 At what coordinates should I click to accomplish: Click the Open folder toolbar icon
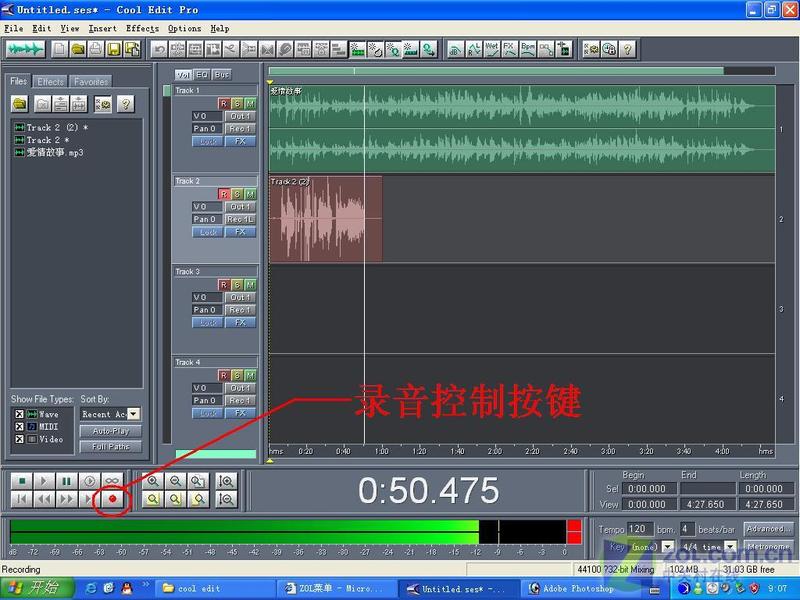coord(78,49)
